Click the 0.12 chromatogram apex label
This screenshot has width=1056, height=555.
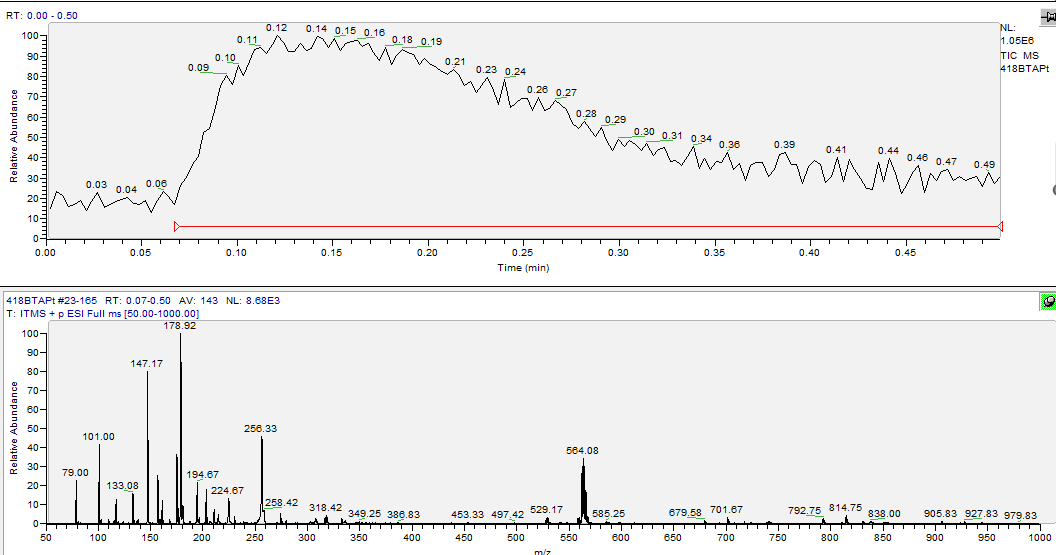pos(276,27)
